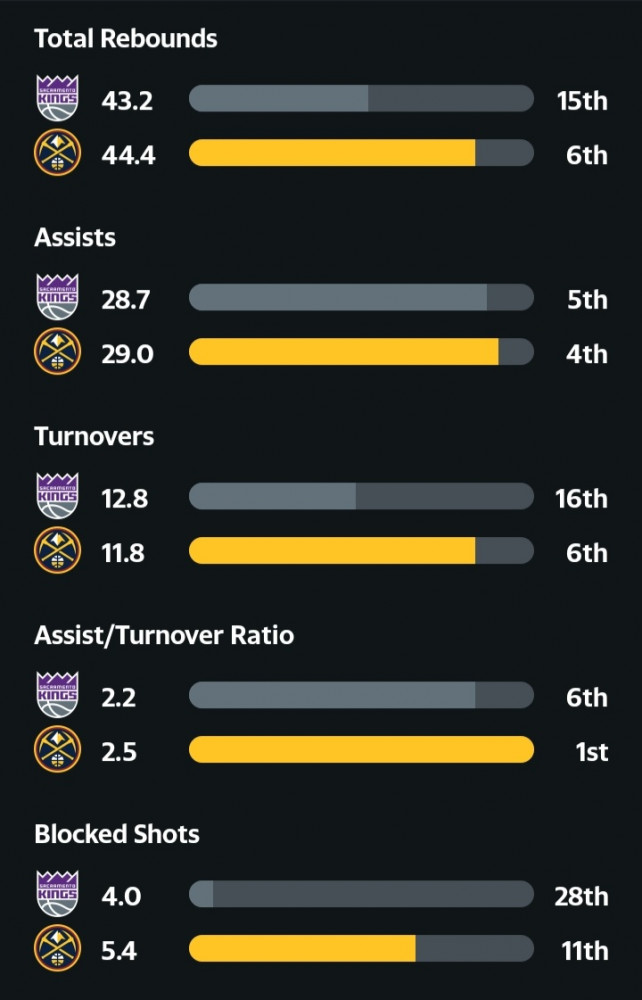
Task: Click the Kings logo under Blocked Shots
Action: click(x=57, y=894)
